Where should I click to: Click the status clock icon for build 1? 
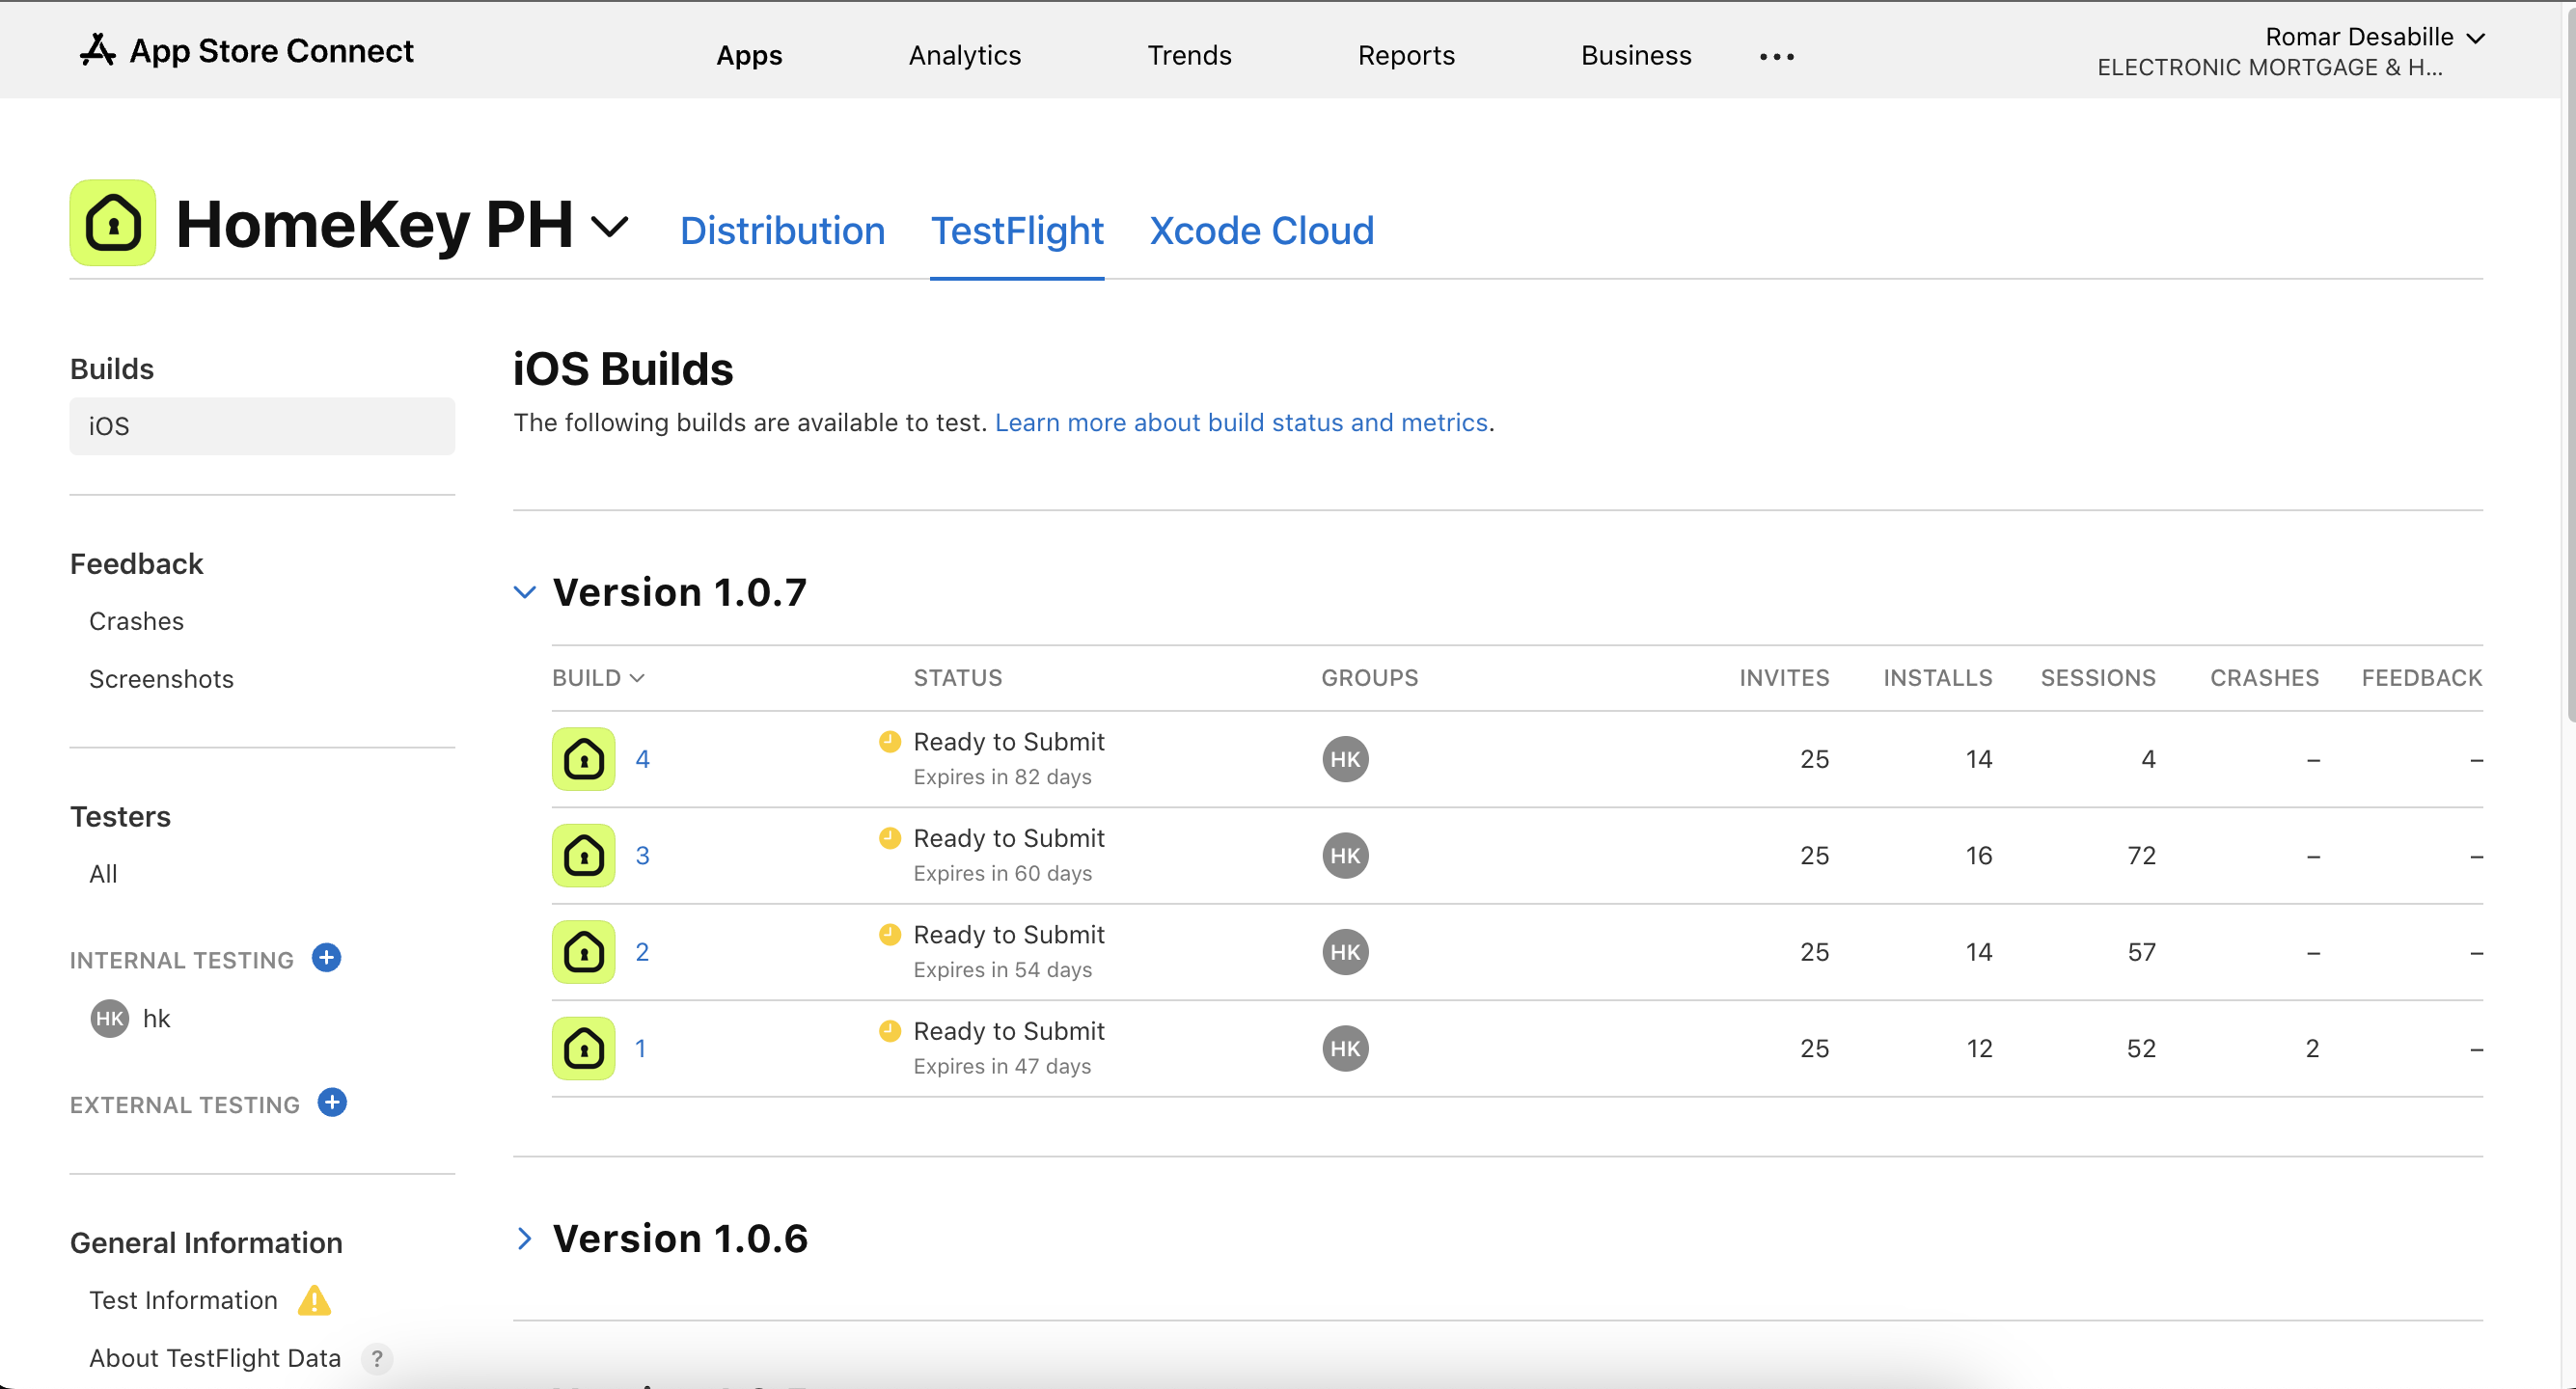(890, 1030)
